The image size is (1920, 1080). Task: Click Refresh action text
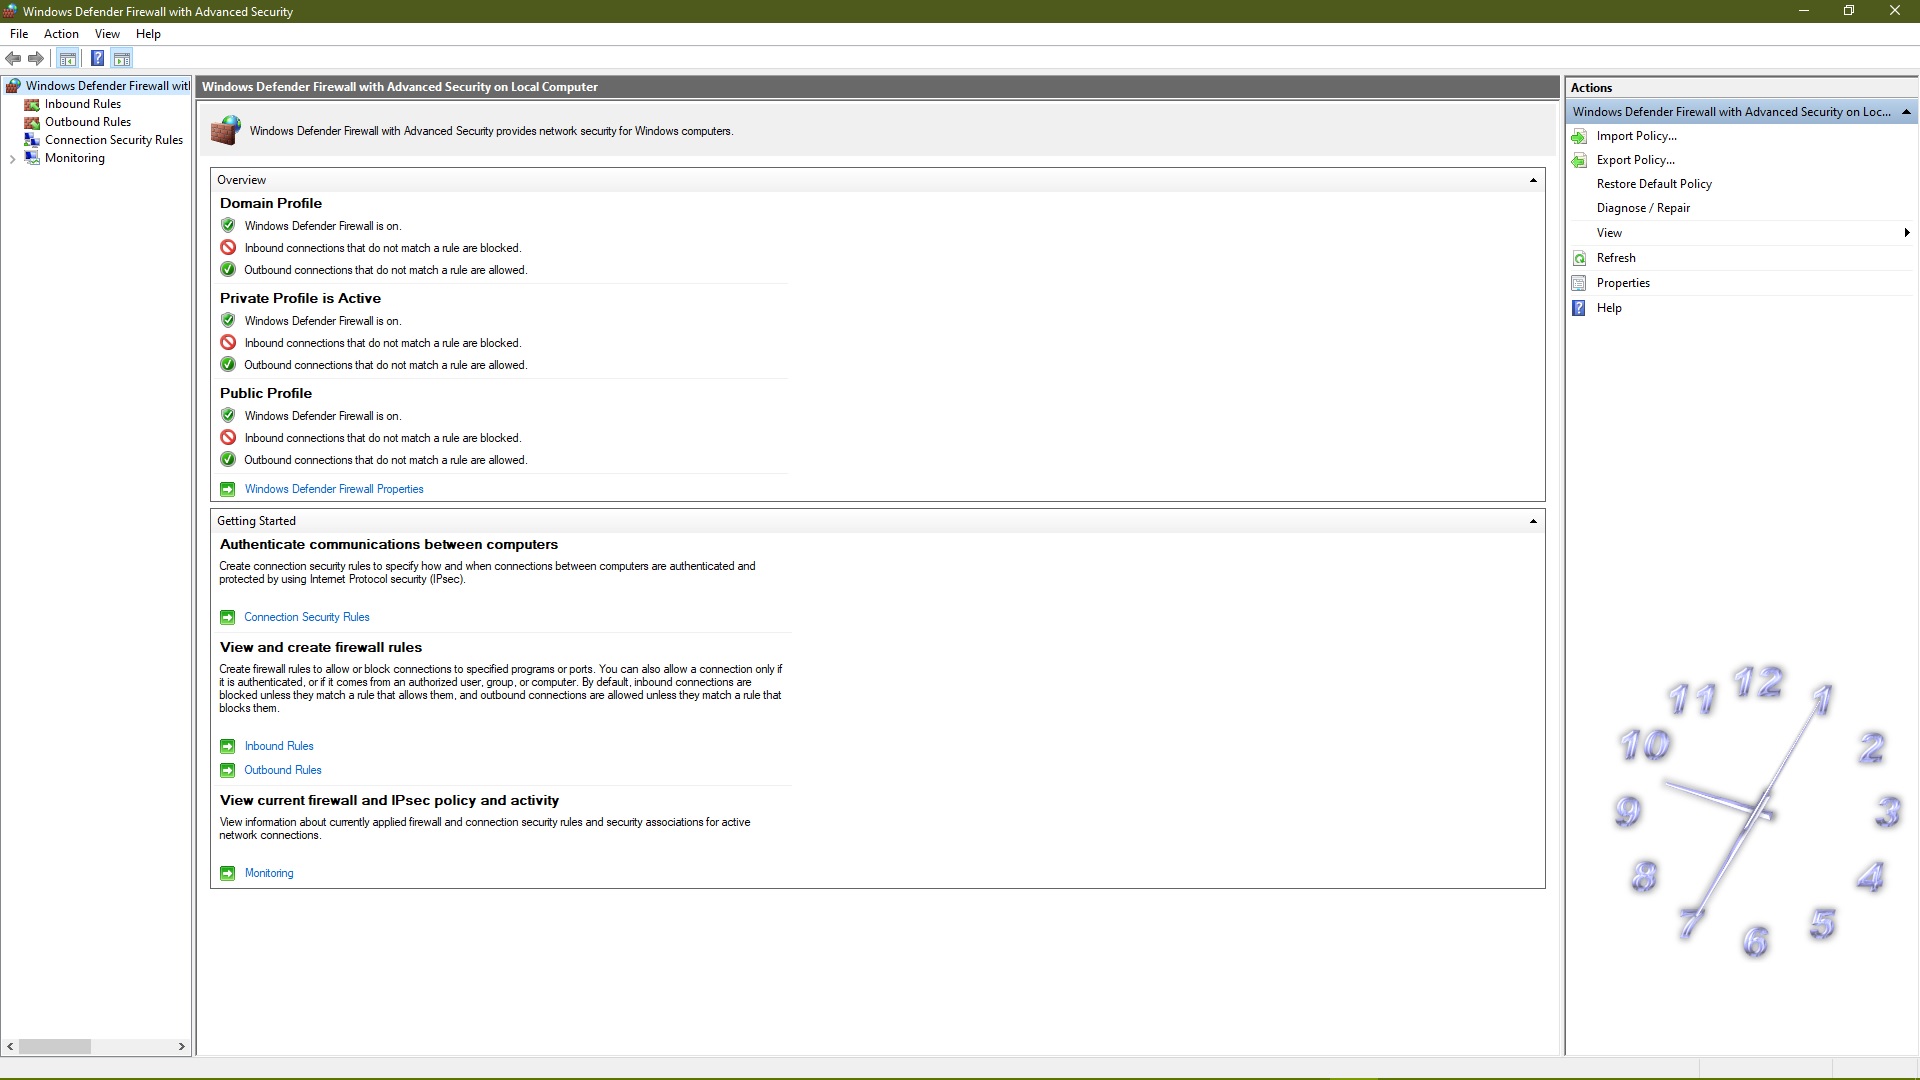point(1616,258)
